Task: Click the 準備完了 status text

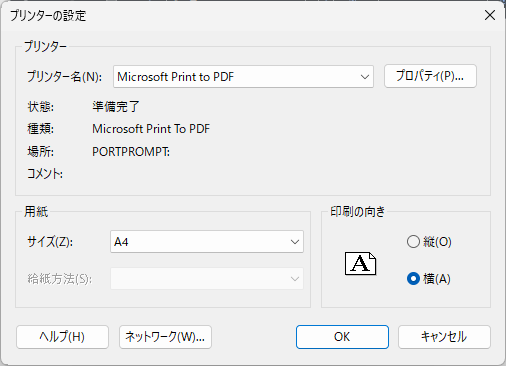Action: pyautogui.click(x=116, y=107)
